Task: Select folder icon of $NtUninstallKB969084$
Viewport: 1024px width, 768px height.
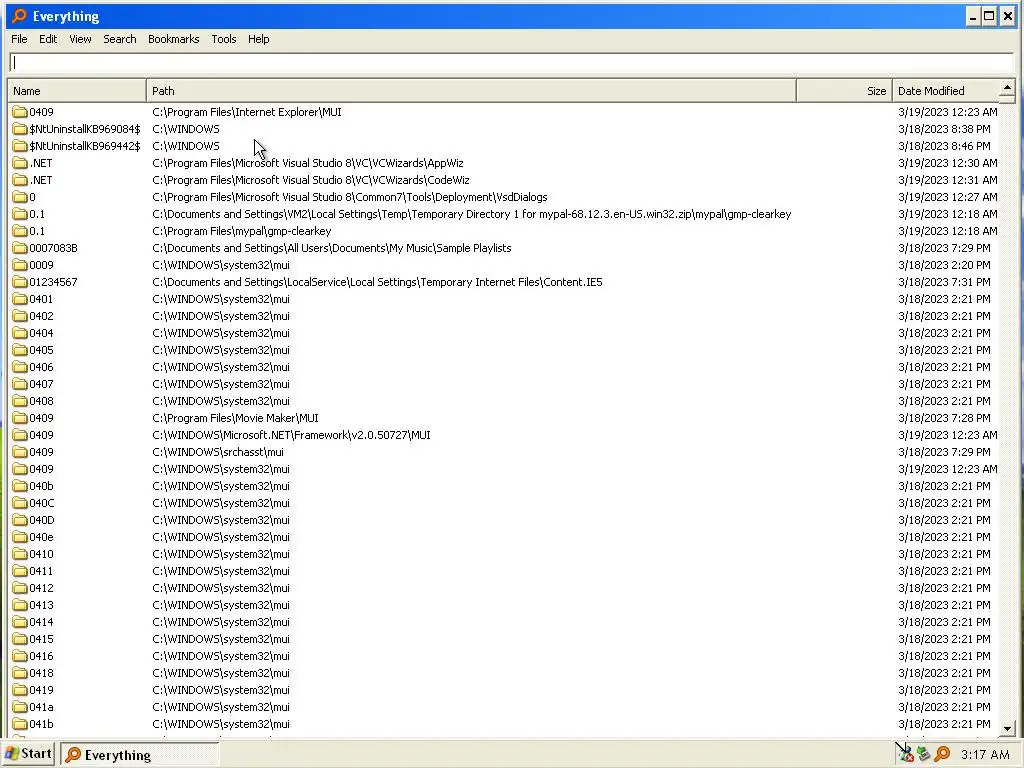Action: click(x=20, y=129)
